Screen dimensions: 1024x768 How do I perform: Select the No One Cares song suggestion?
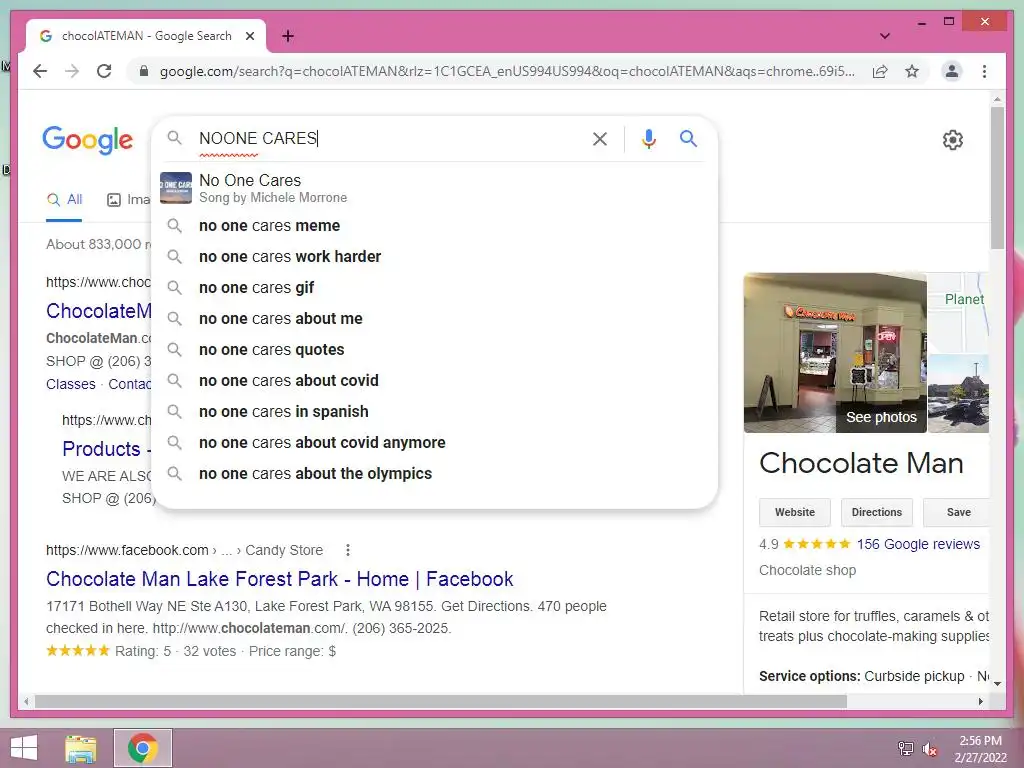(434, 188)
